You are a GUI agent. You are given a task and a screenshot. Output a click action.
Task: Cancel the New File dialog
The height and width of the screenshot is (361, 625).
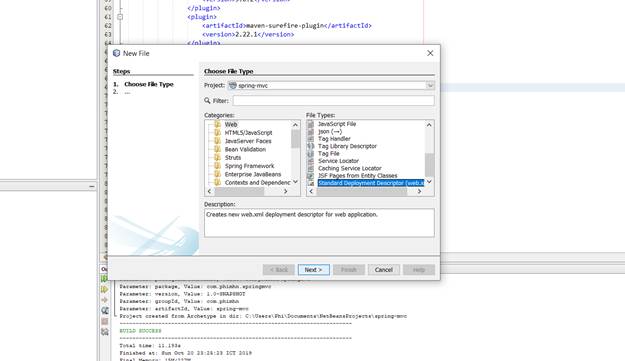pyautogui.click(x=383, y=270)
